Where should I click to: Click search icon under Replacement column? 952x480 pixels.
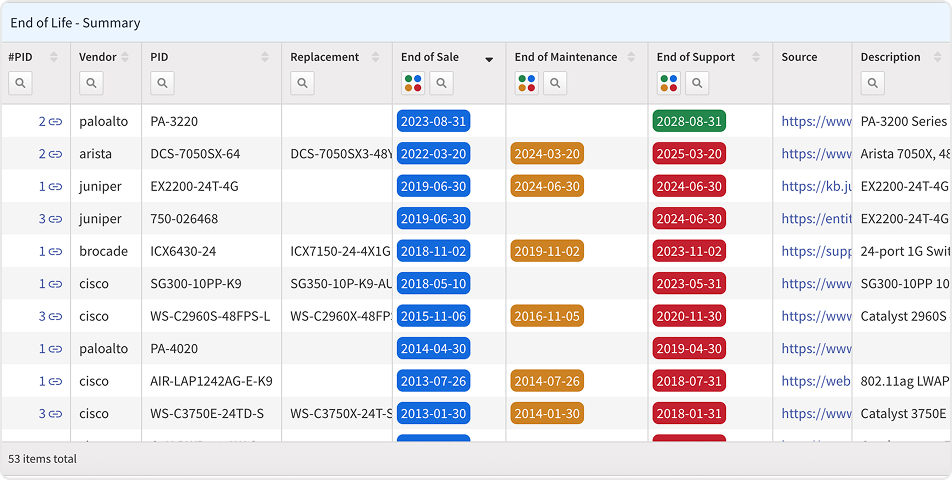[302, 83]
